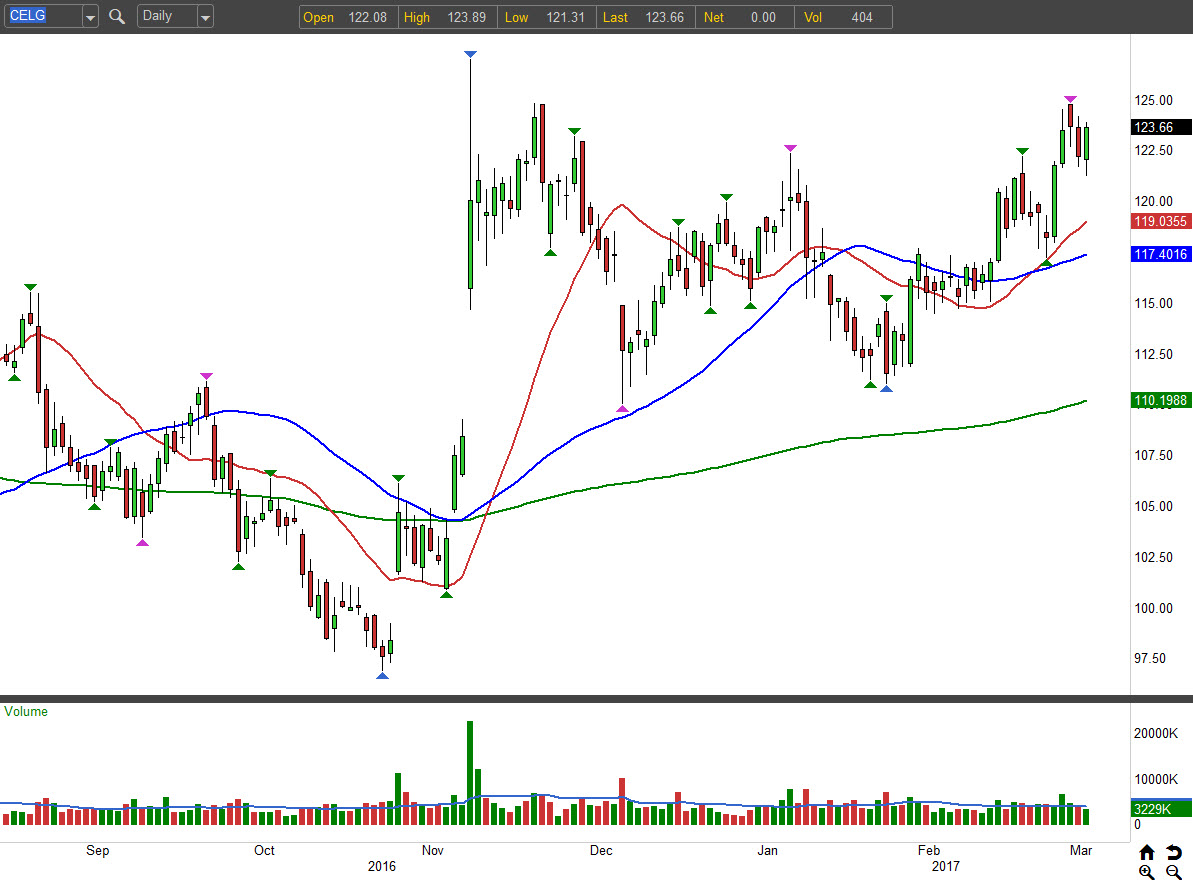The height and width of the screenshot is (882, 1193).
Task: Click the 125.00 price axis label
Action: 1153,100
